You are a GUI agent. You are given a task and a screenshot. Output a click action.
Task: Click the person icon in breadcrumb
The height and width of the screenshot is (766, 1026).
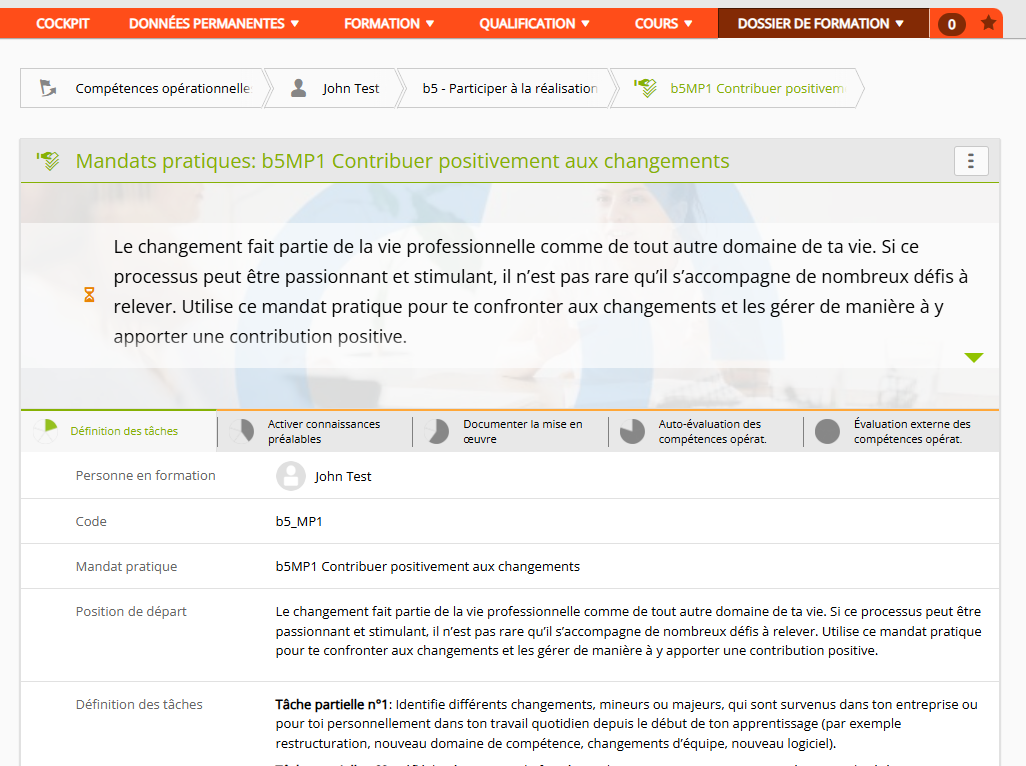(x=298, y=88)
